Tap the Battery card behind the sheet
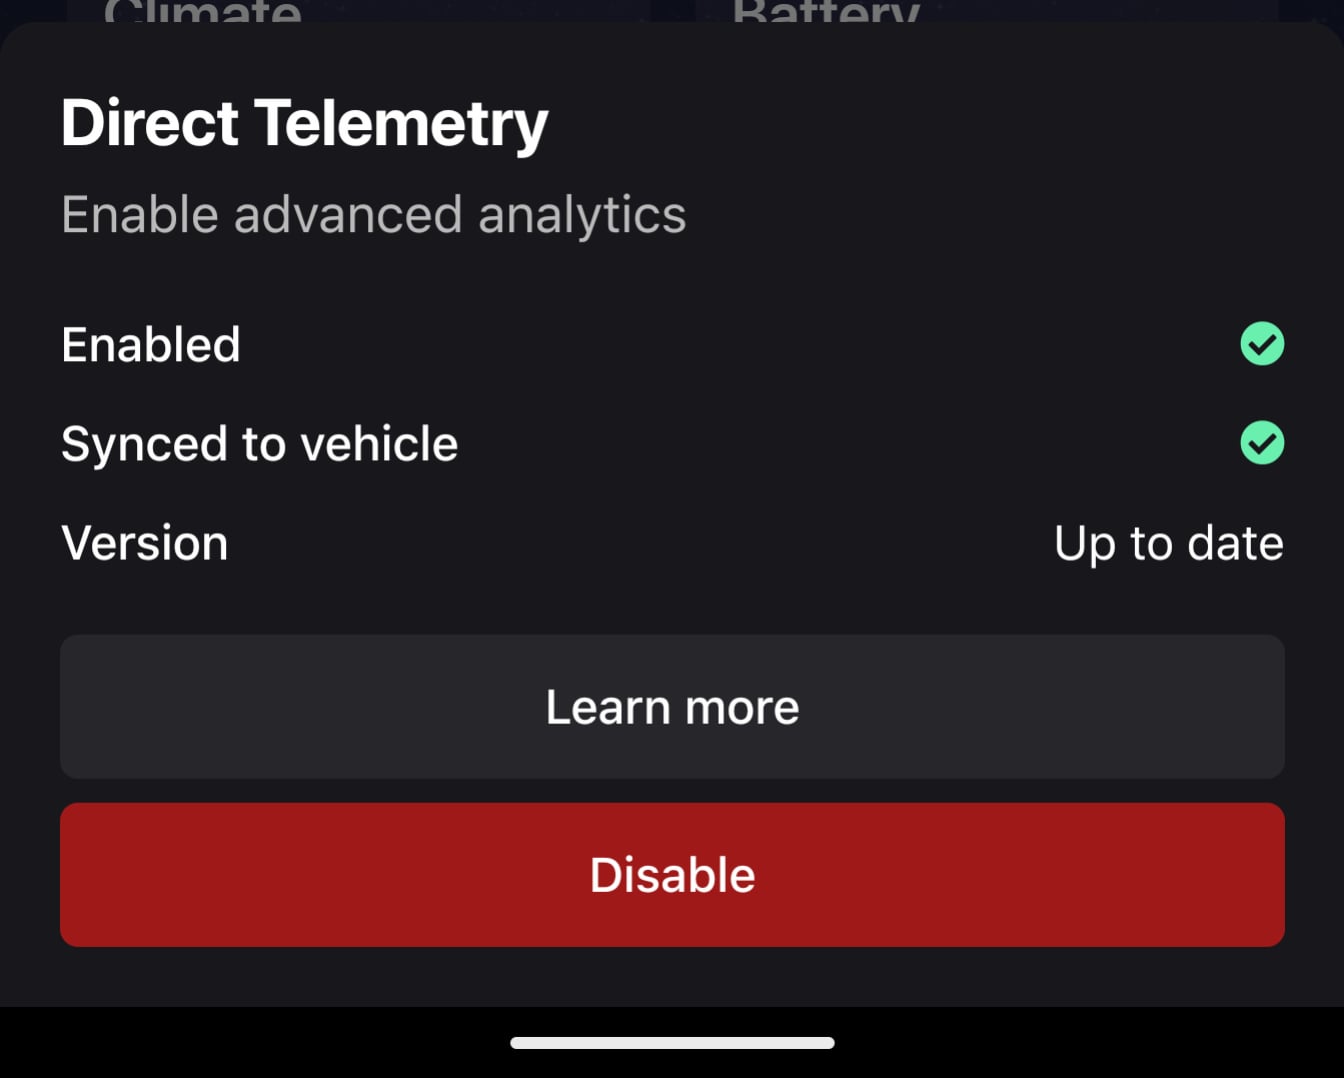1344x1078 pixels. click(825, 11)
